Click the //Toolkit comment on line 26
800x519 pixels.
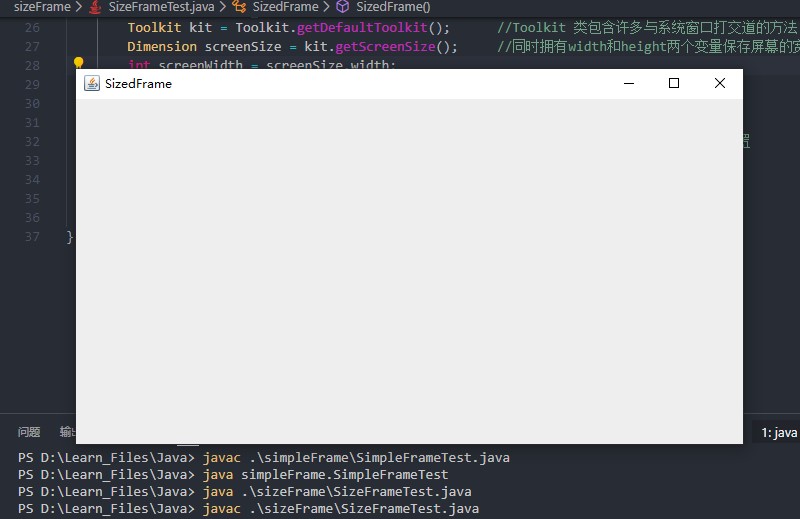[x=647, y=28]
